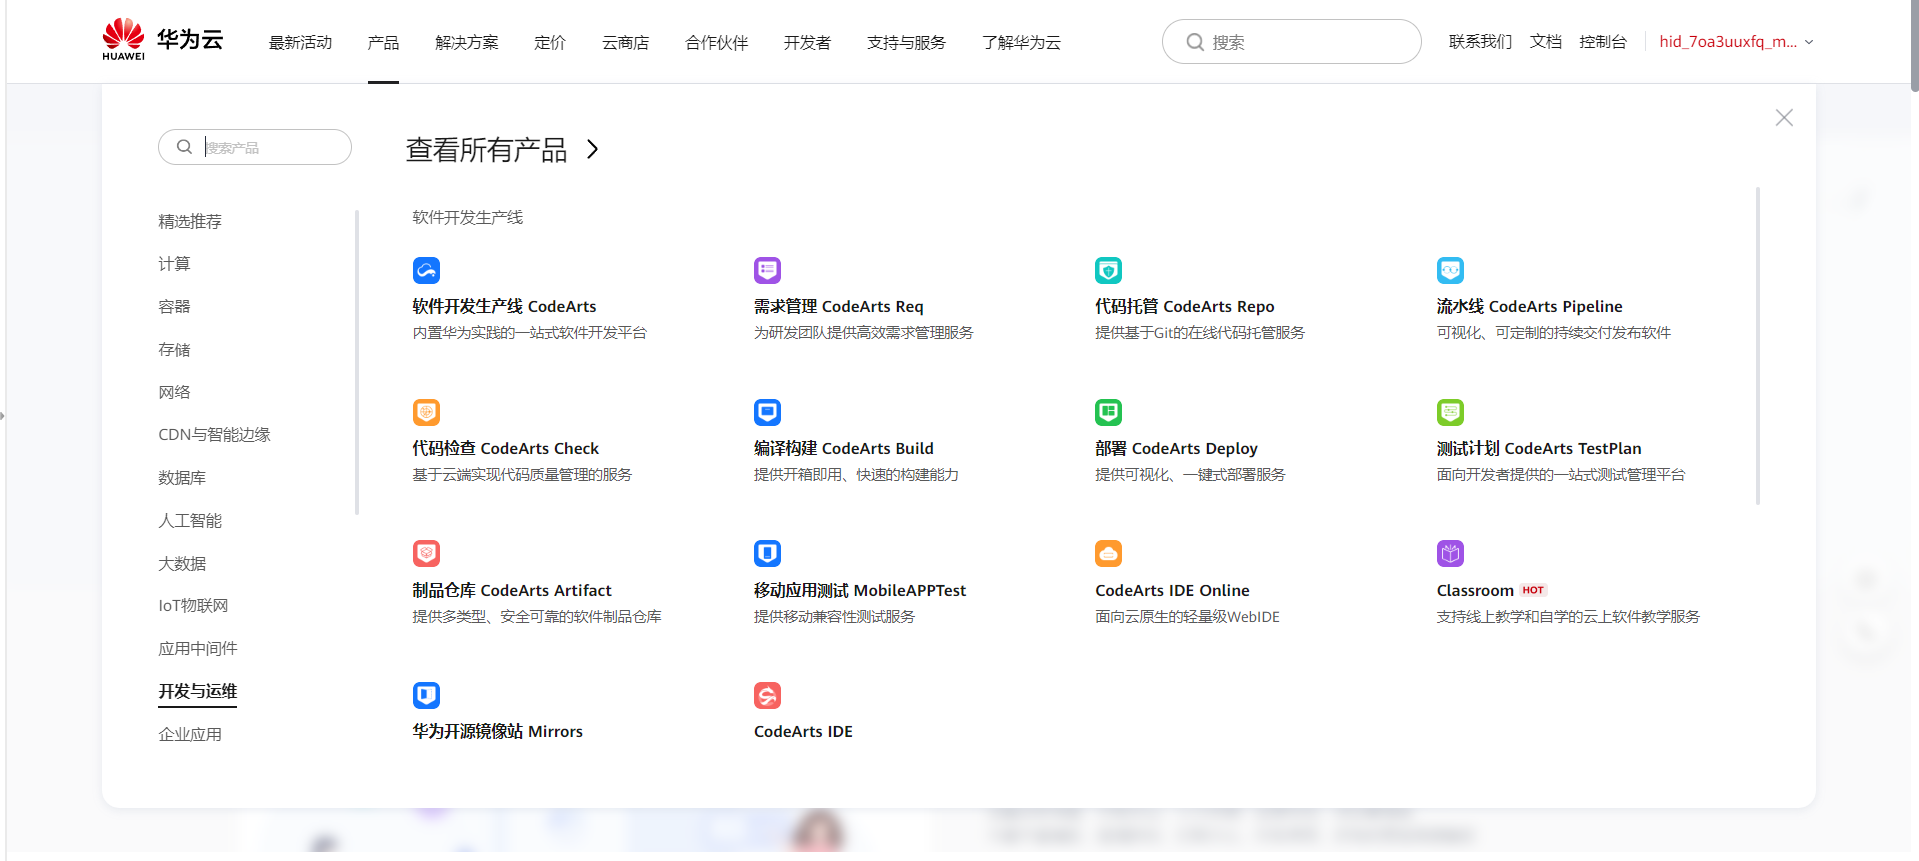Click the 联系我们 link

(1480, 42)
